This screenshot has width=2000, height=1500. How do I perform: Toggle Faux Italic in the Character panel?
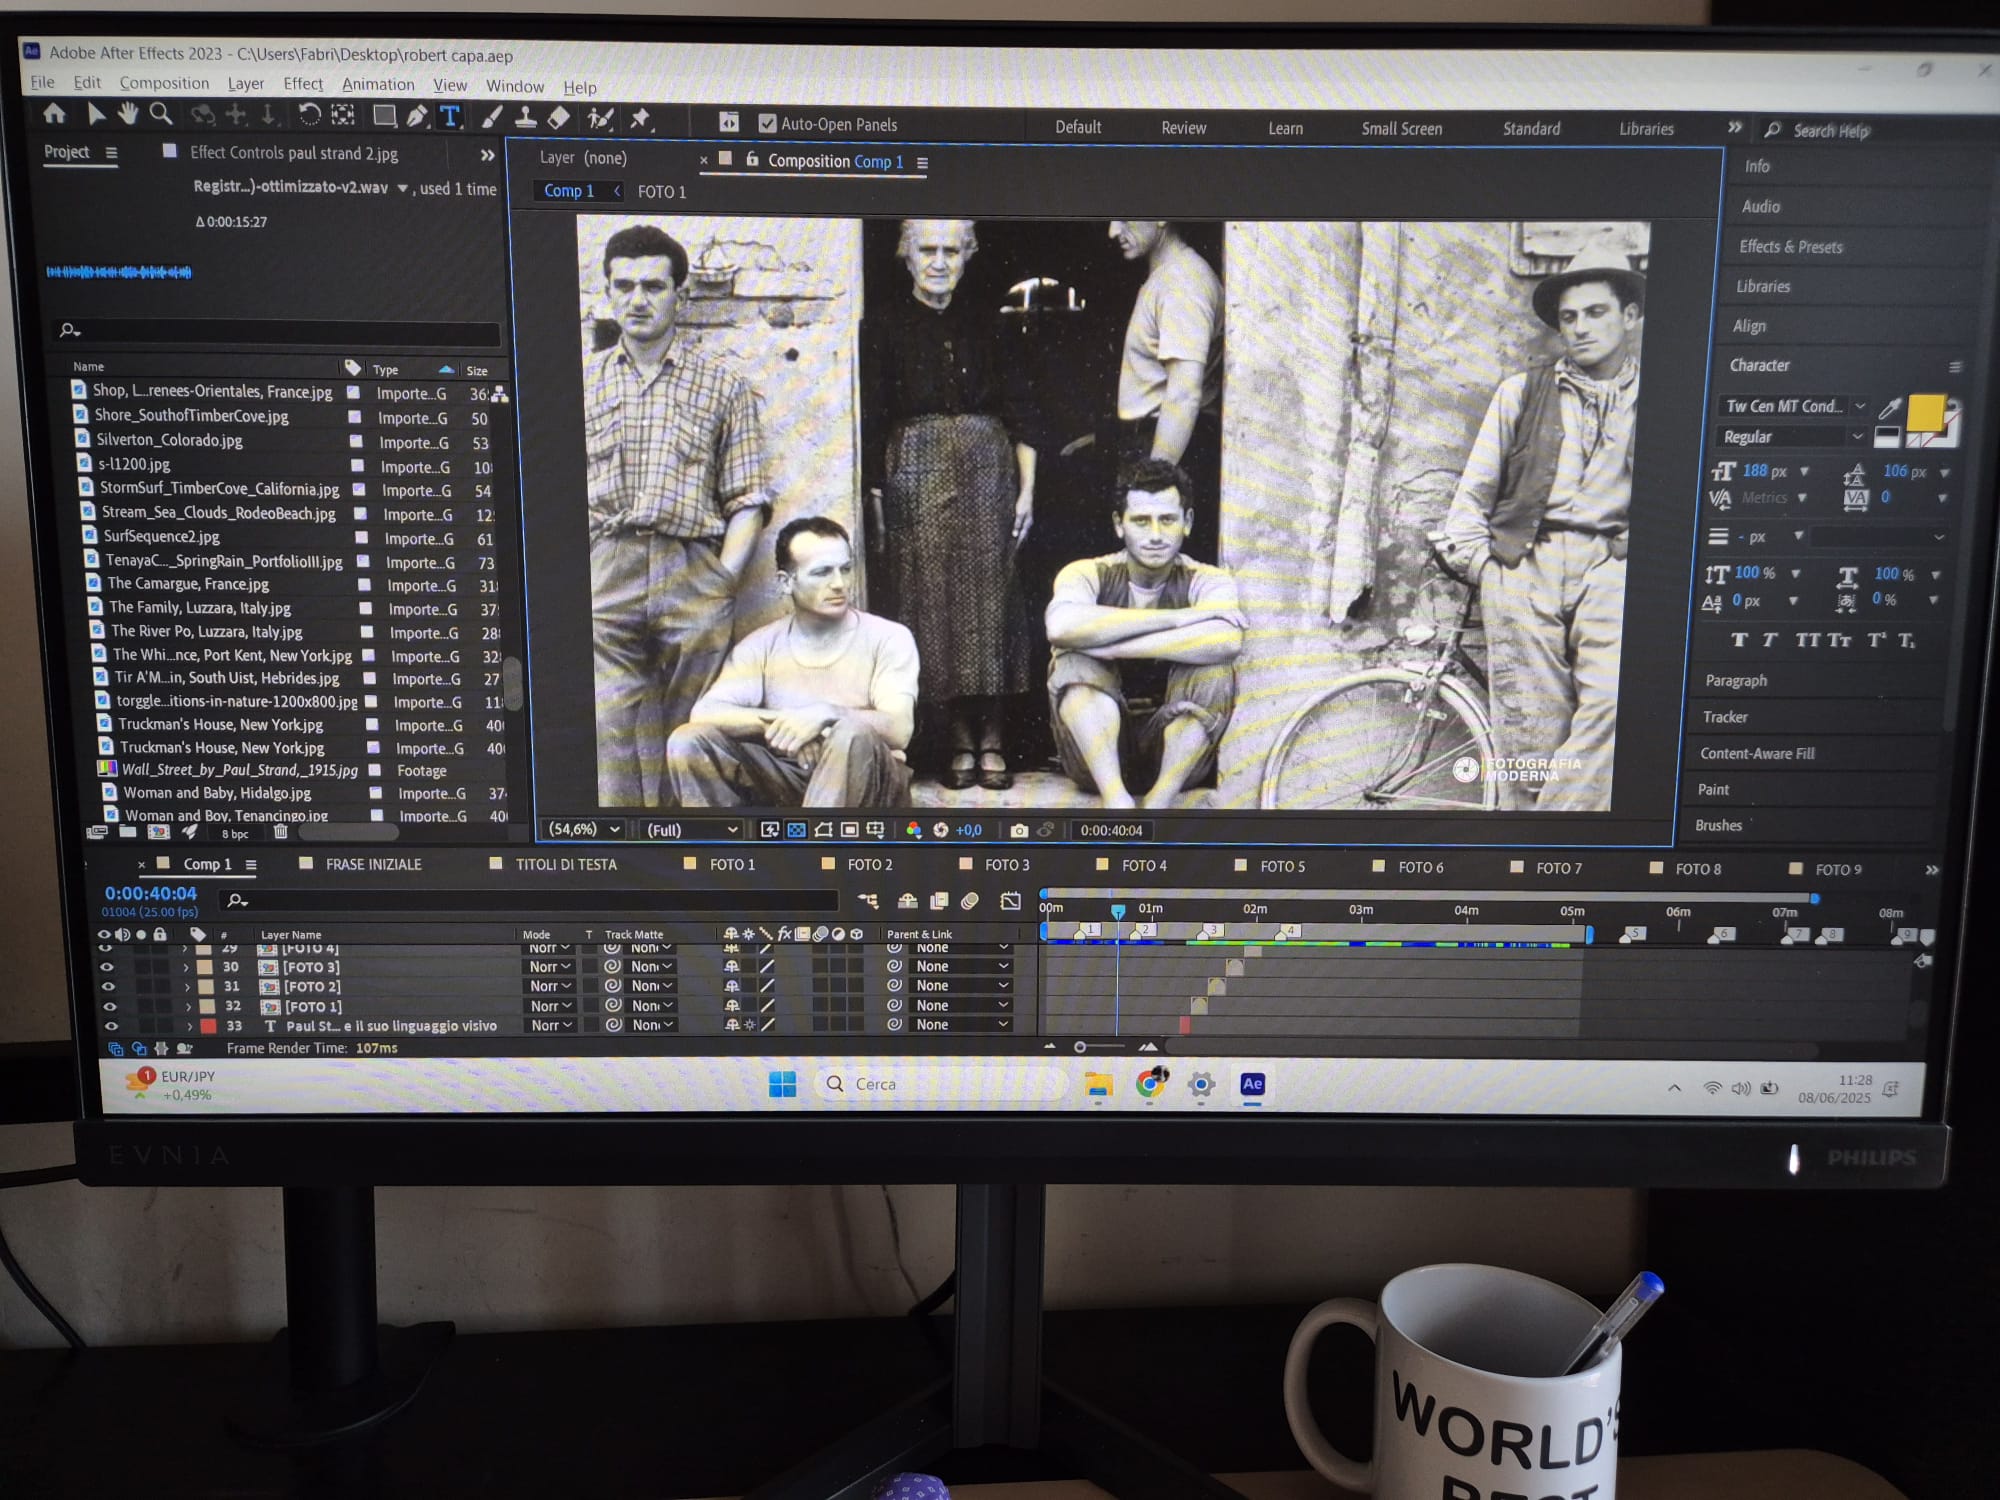pos(1770,640)
